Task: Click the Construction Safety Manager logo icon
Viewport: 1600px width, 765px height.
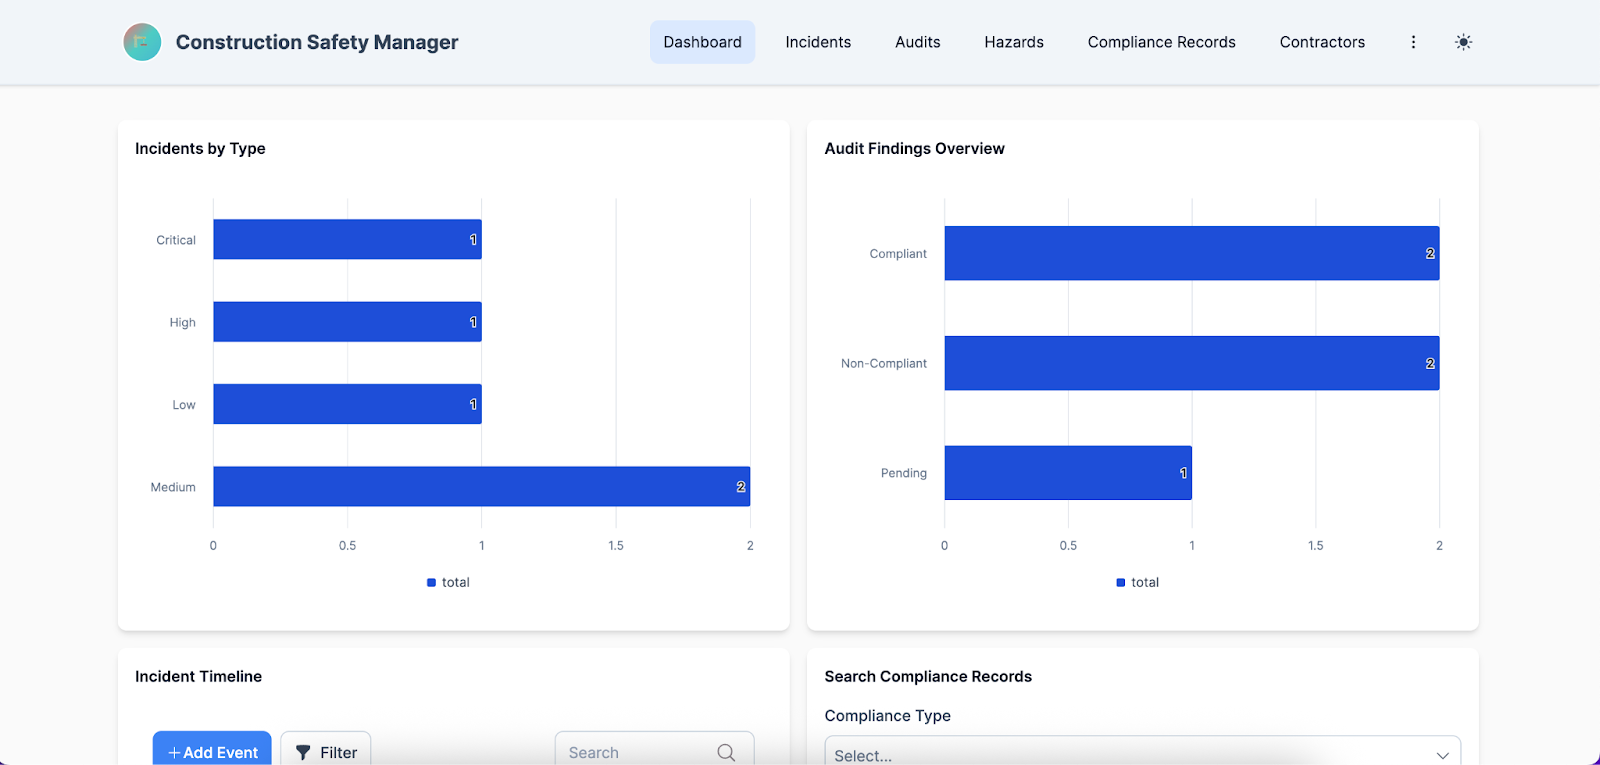Action: click(x=142, y=42)
